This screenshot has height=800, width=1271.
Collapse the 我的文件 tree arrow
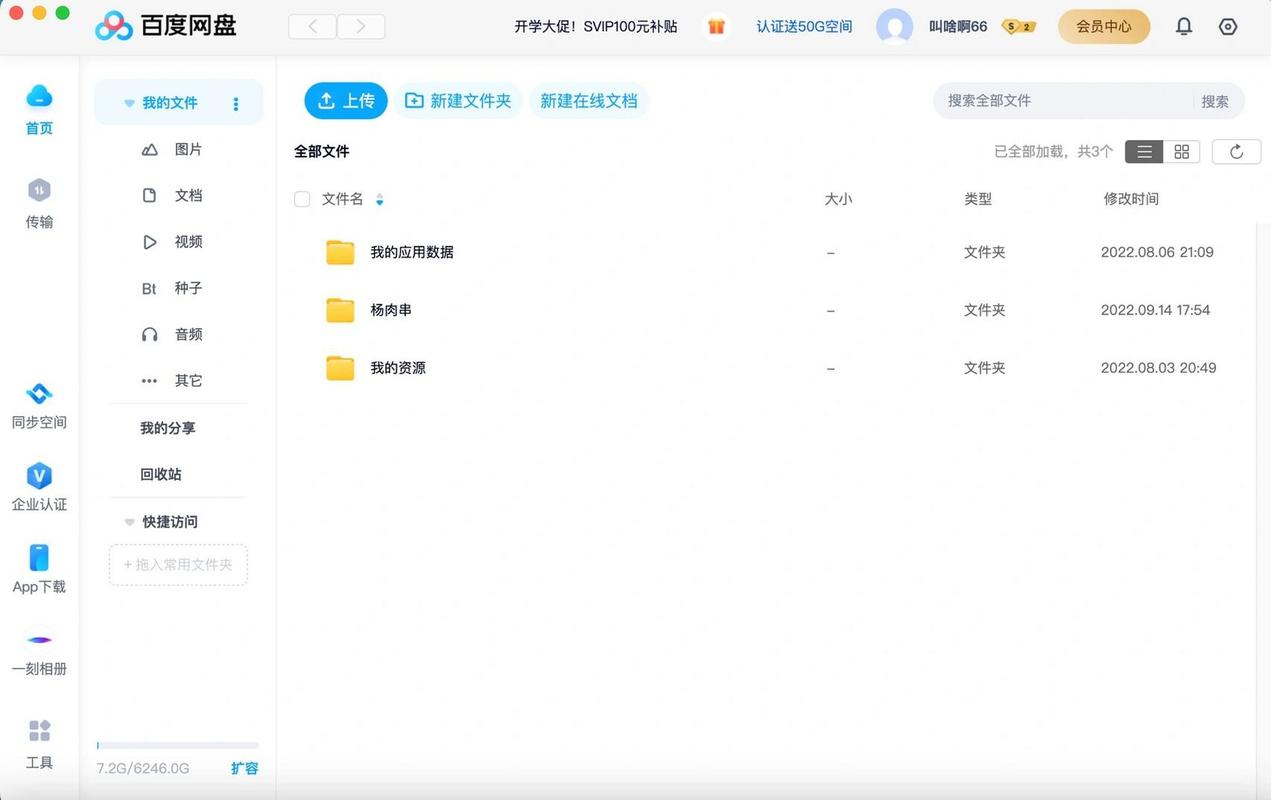tap(129, 104)
